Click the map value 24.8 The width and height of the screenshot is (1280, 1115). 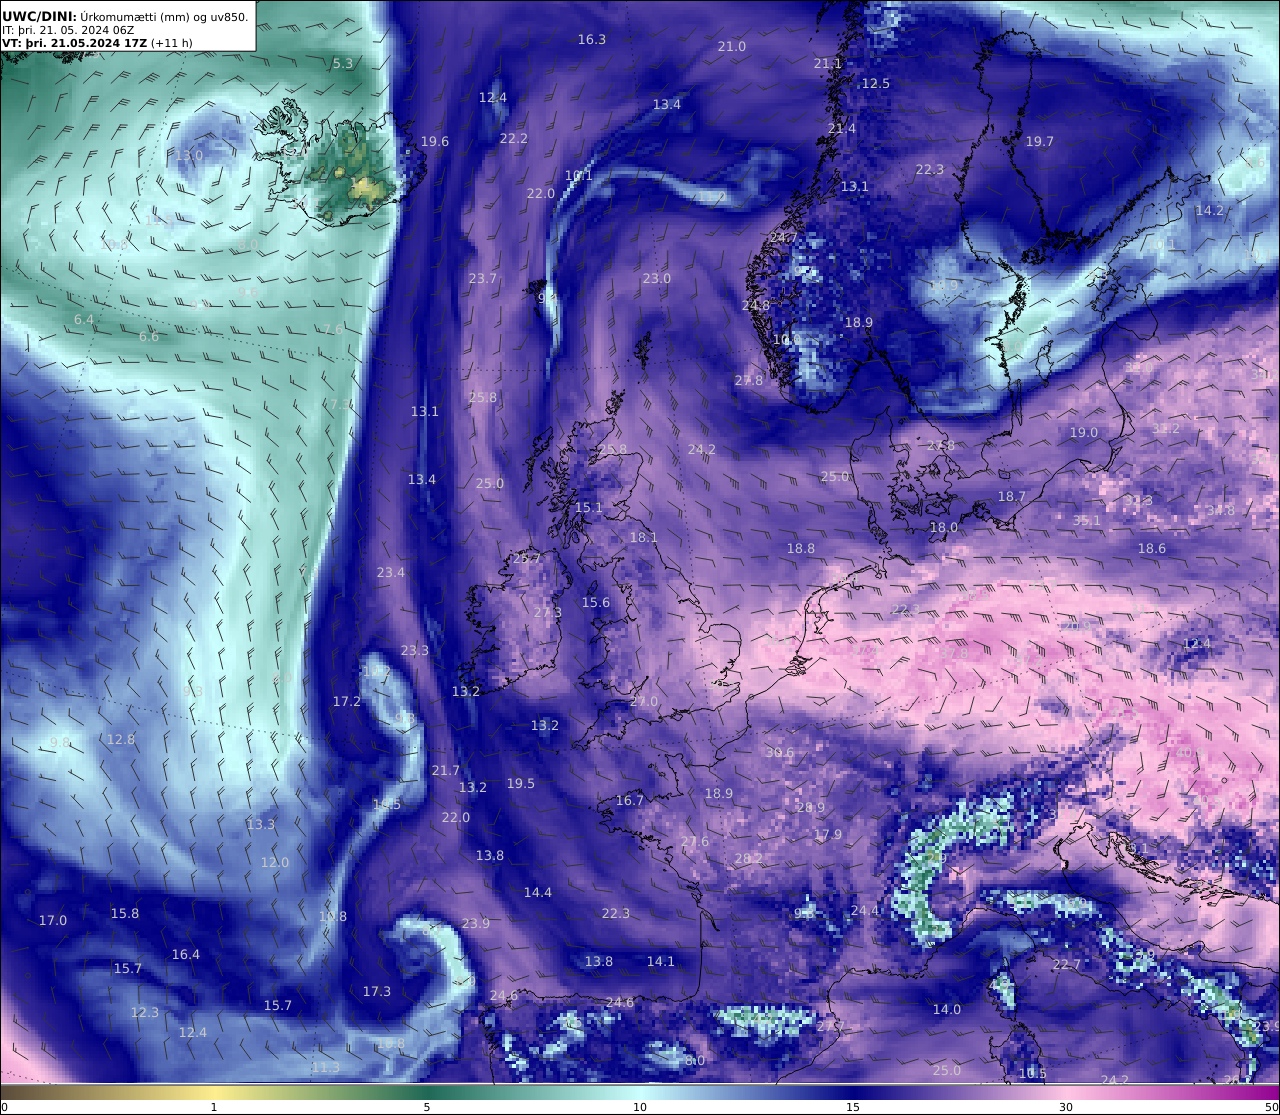point(756,306)
